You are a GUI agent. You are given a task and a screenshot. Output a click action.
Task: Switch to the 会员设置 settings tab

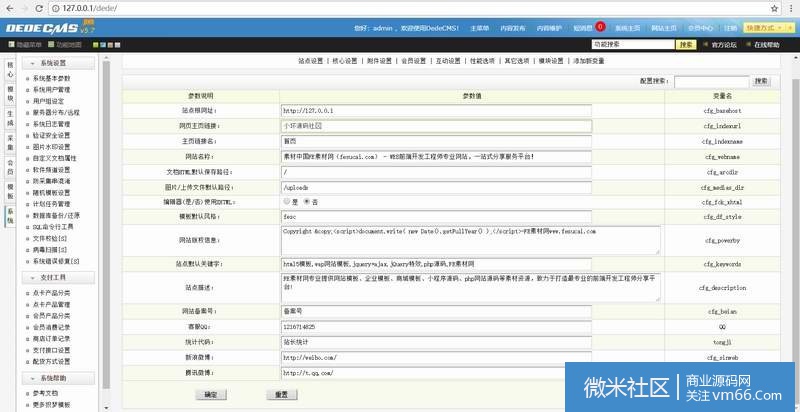pyautogui.click(x=413, y=61)
